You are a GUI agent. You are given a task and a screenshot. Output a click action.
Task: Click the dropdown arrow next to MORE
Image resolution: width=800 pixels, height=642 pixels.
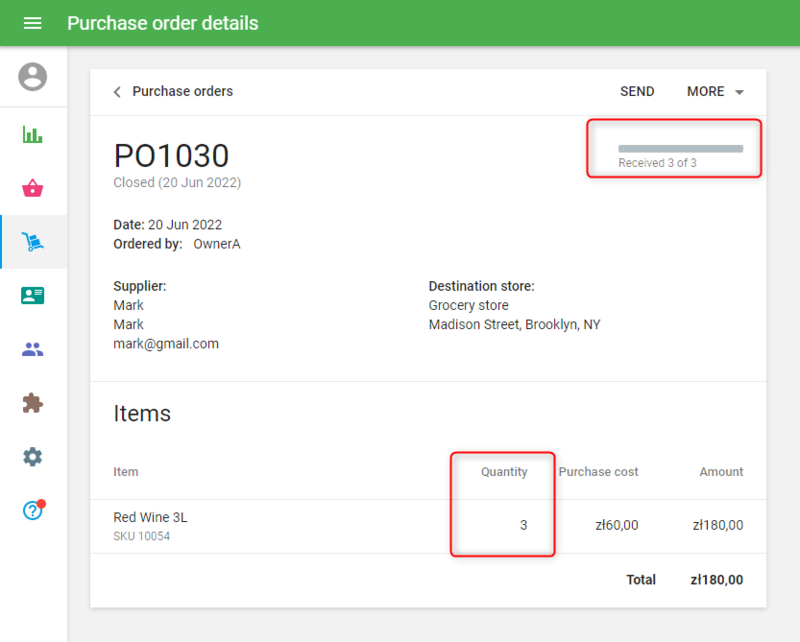tap(740, 92)
